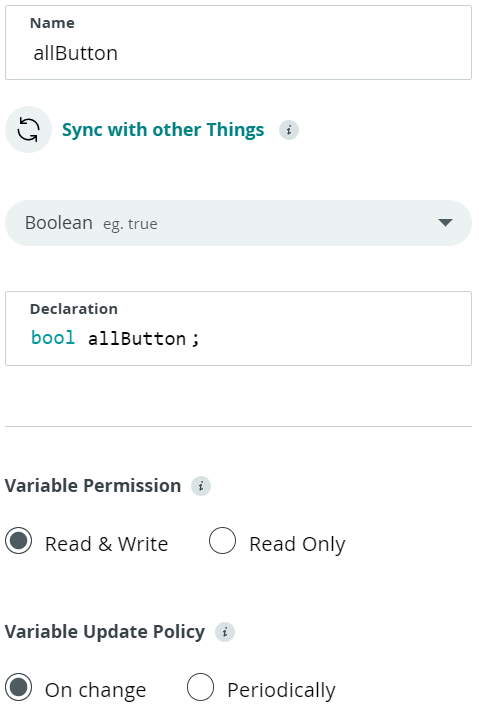Click the allButton; identifier in declaration
The height and width of the screenshot is (714, 479).
(143, 339)
